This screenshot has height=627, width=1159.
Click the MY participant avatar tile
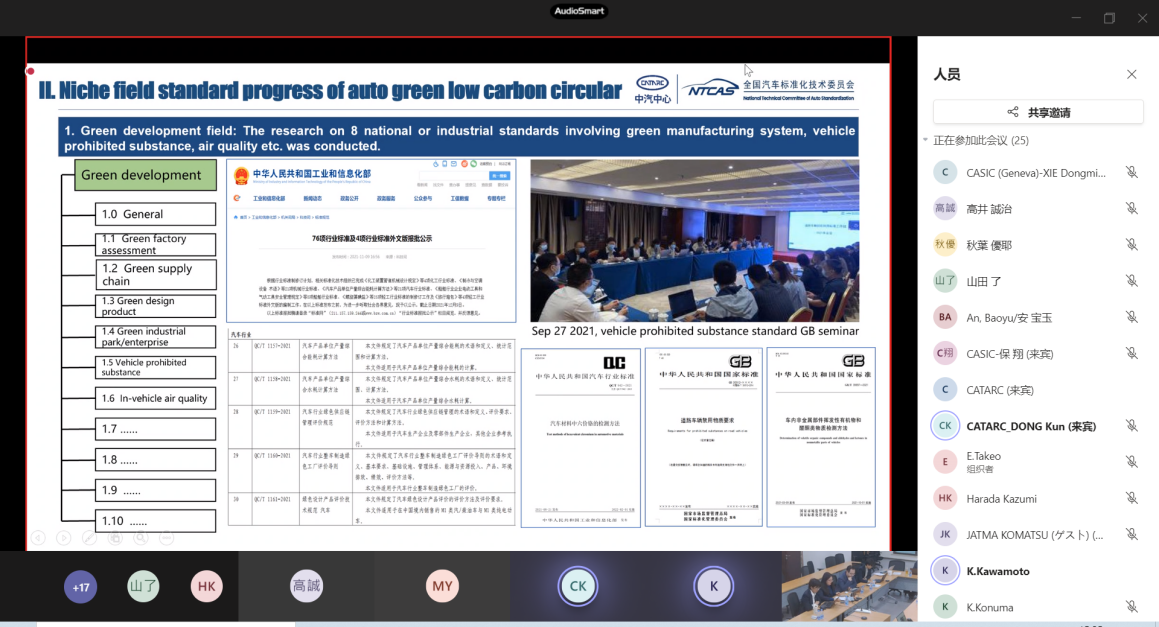coord(442,586)
